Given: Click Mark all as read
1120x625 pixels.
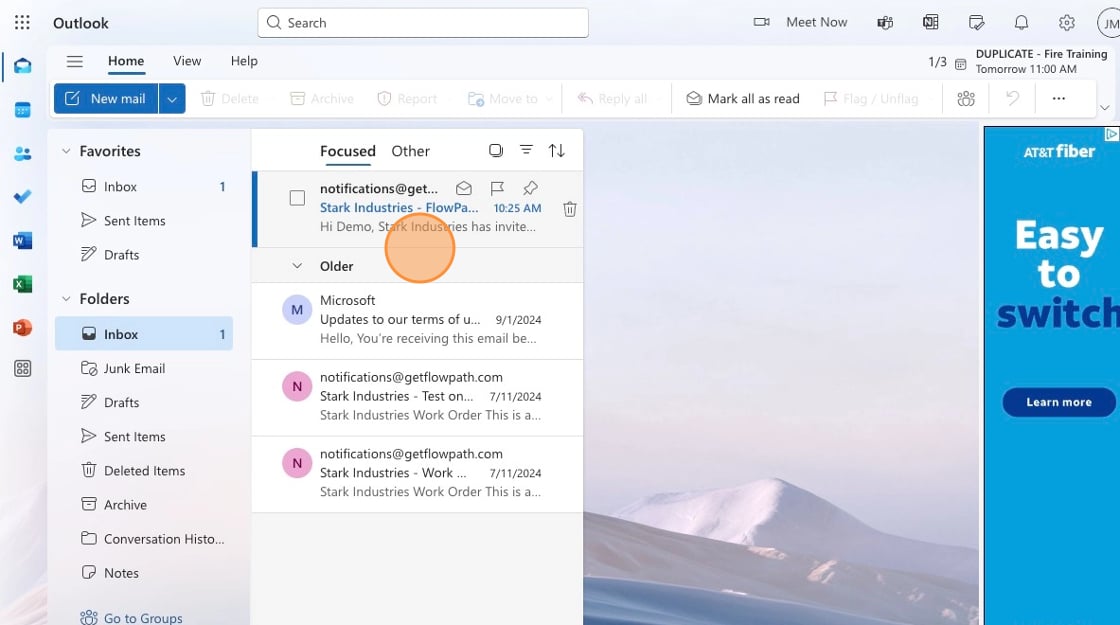Looking at the screenshot, I should tap(743, 99).
